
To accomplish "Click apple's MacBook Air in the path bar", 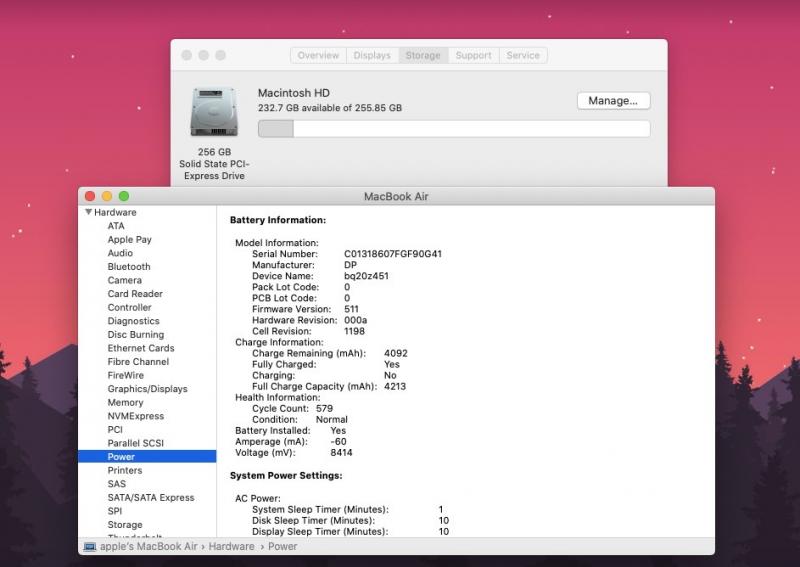I will (148, 547).
